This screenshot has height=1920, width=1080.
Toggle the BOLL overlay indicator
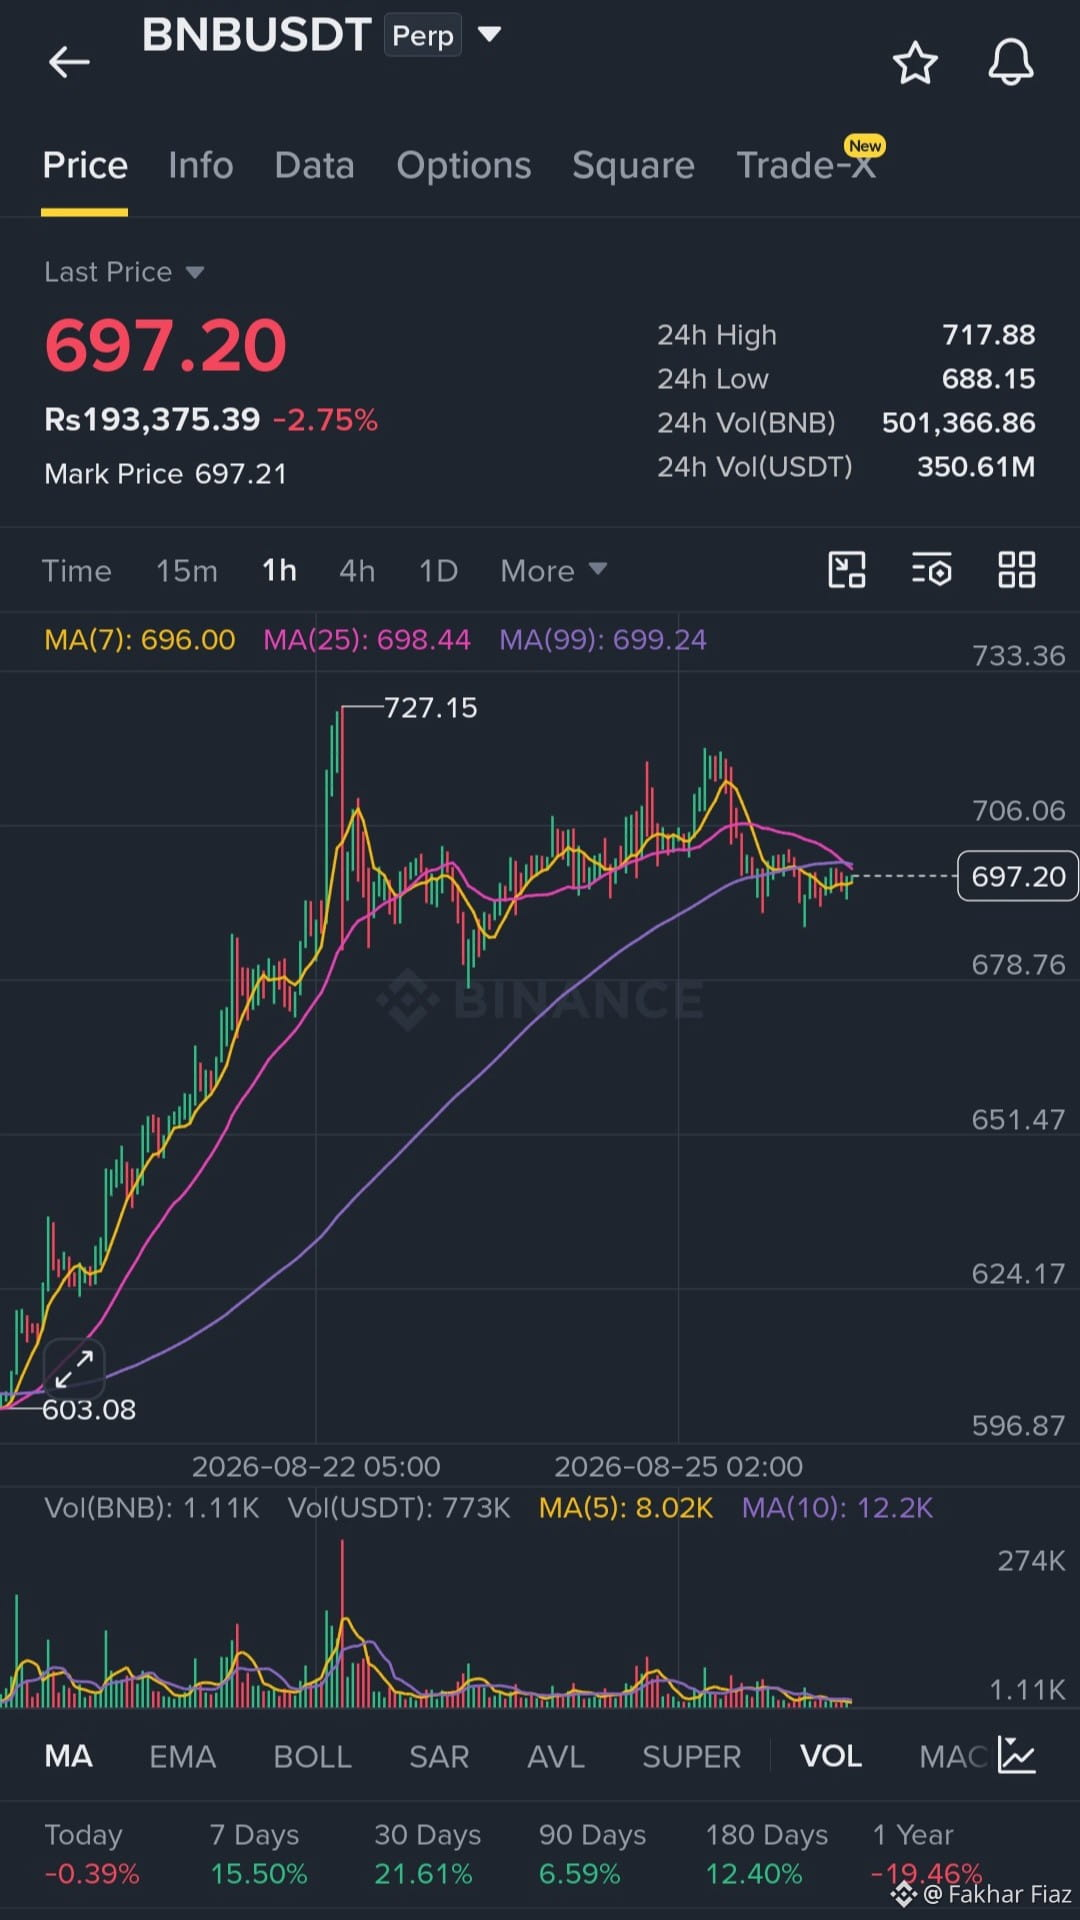(312, 1756)
